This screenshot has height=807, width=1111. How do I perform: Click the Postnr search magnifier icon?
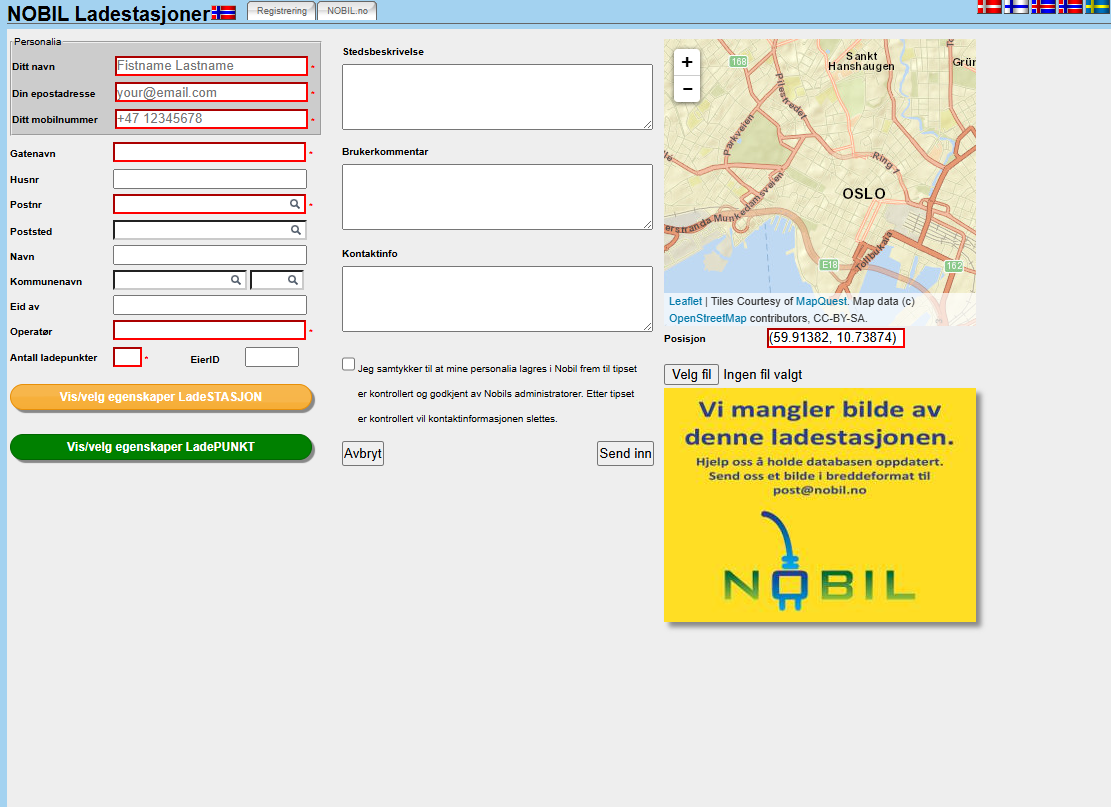pos(295,204)
